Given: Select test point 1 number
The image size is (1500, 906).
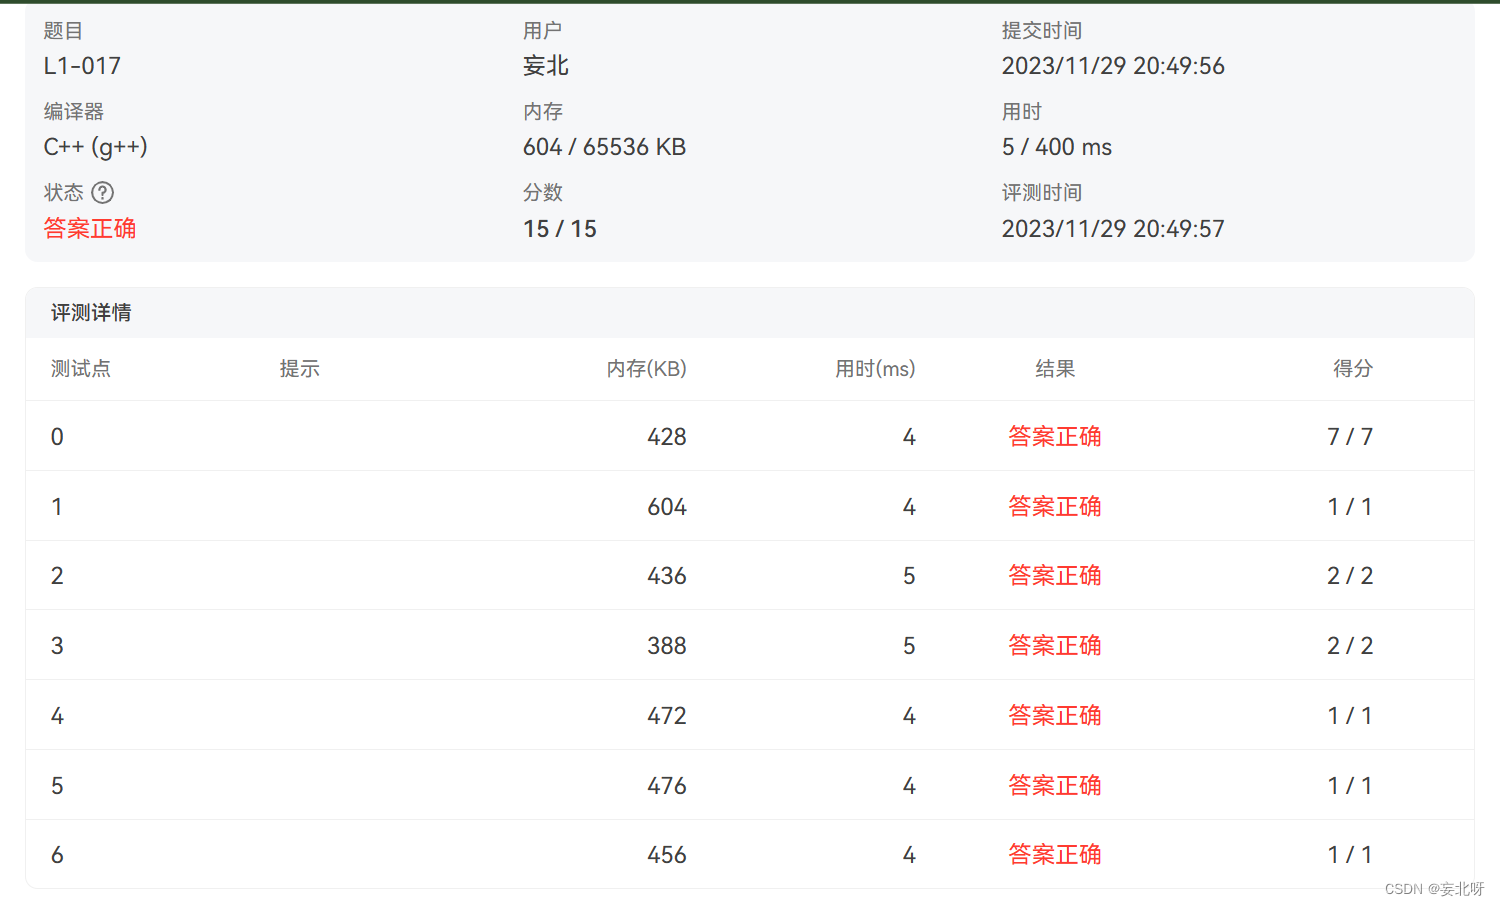Looking at the screenshot, I should [57, 507].
